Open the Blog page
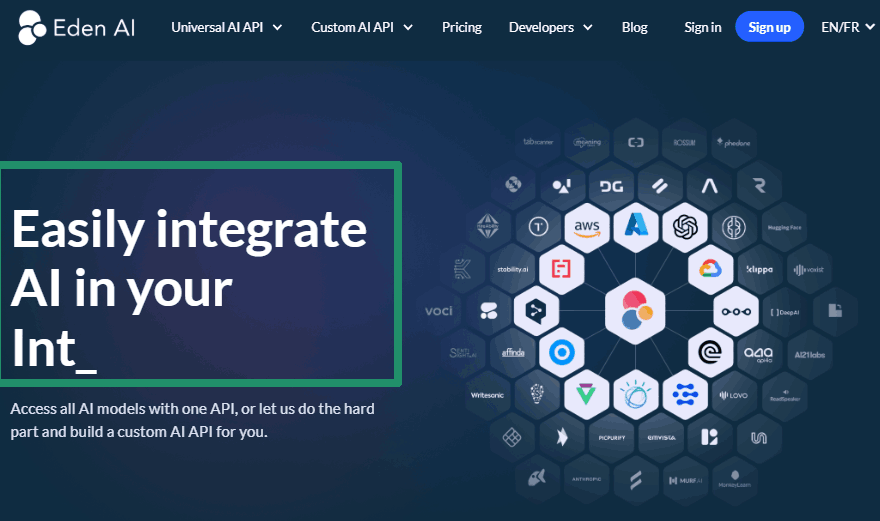The width and height of the screenshot is (880, 521). click(x=634, y=27)
